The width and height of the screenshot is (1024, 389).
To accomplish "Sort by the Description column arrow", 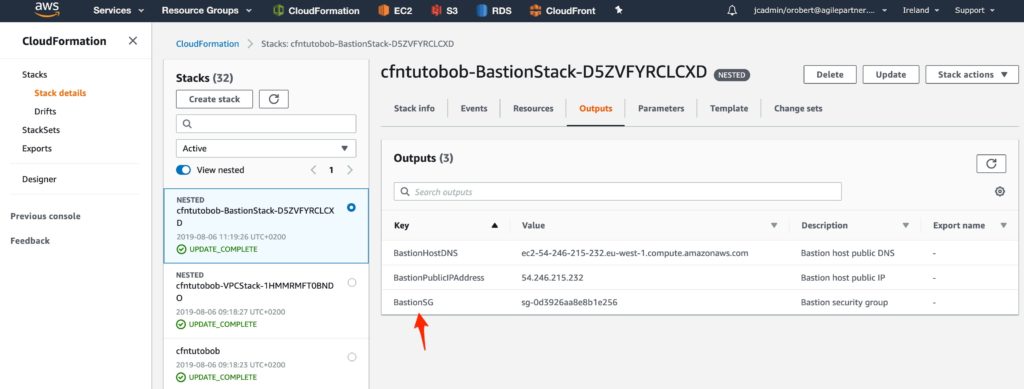I will (906, 225).
